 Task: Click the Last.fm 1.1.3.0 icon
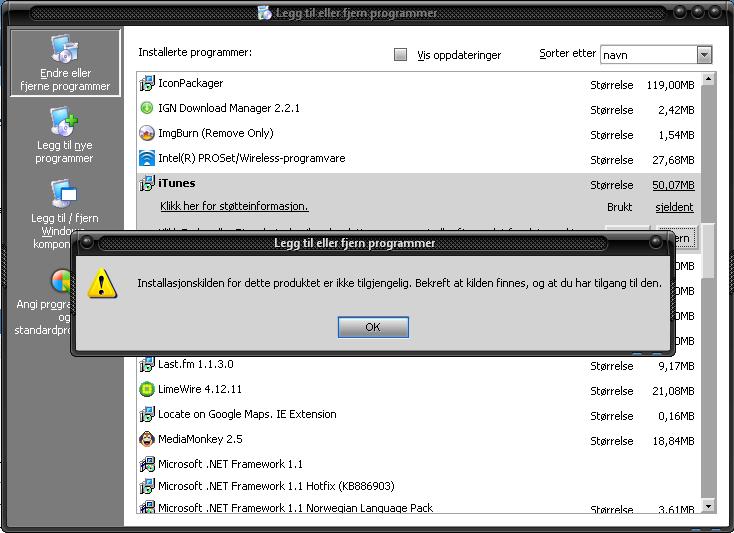147,364
